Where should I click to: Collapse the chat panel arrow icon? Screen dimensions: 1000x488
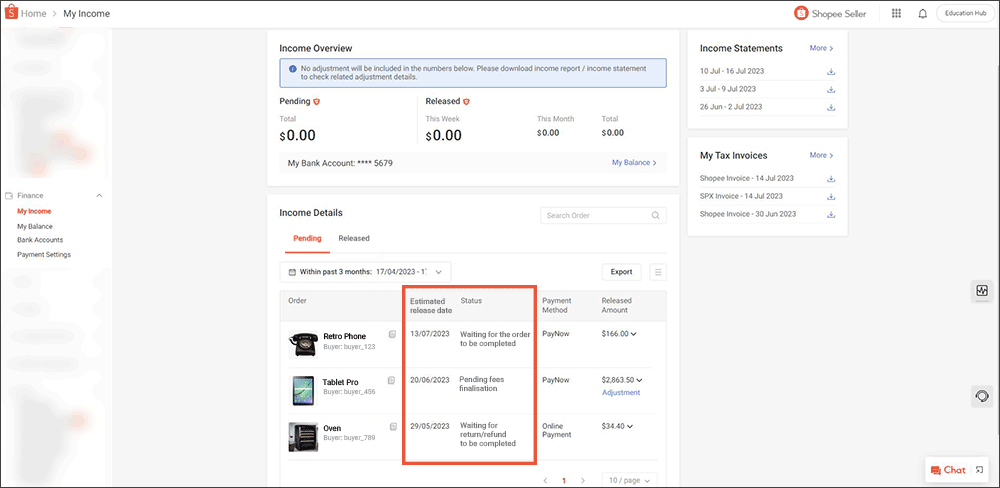[x=980, y=470]
